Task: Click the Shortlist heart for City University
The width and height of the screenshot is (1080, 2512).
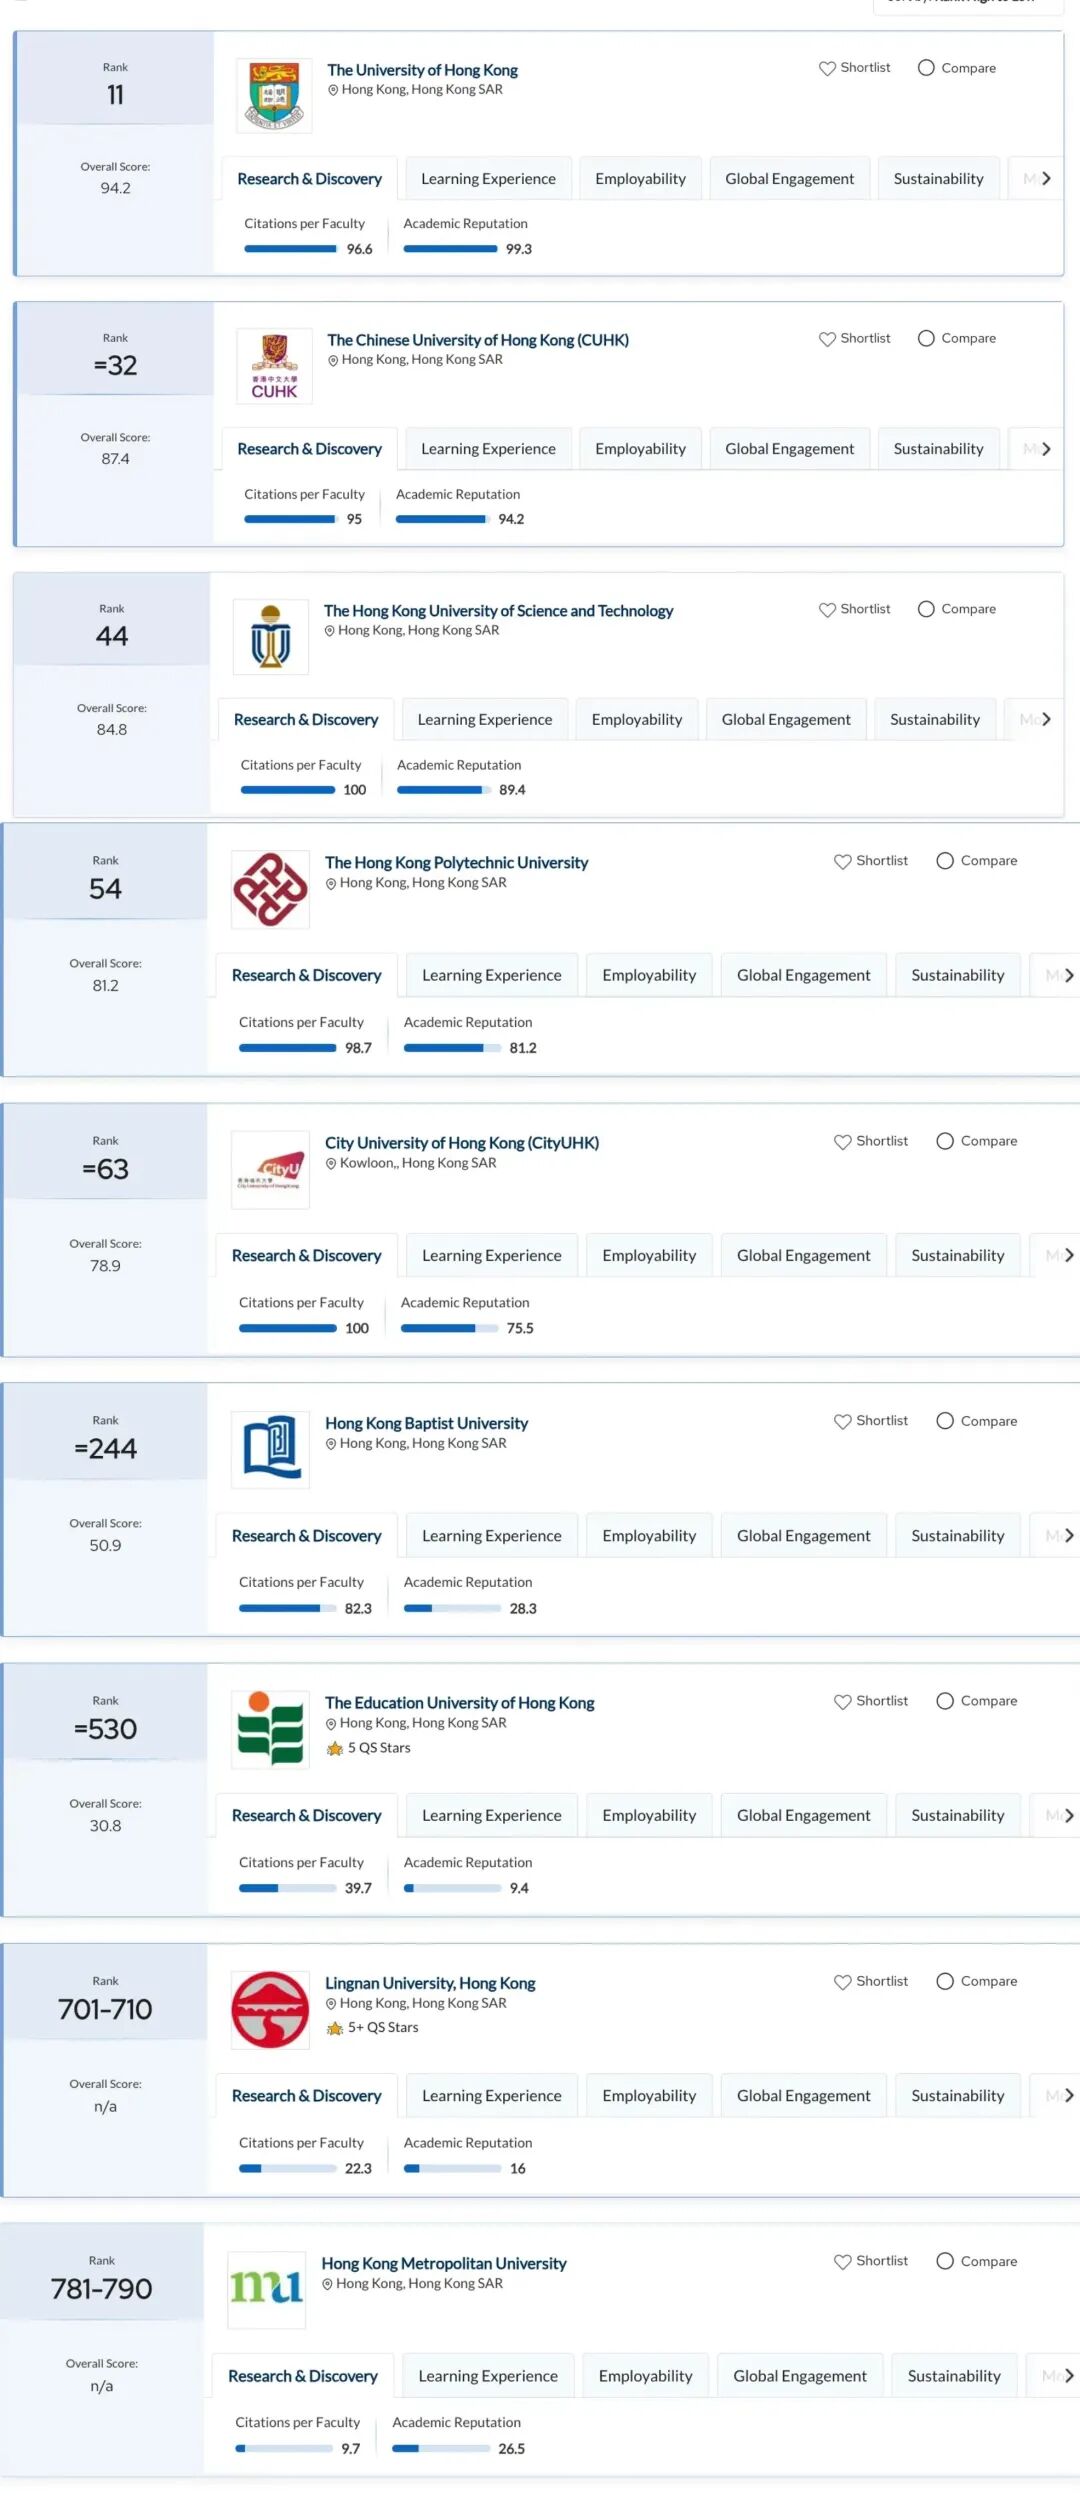Action: click(x=843, y=1141)
